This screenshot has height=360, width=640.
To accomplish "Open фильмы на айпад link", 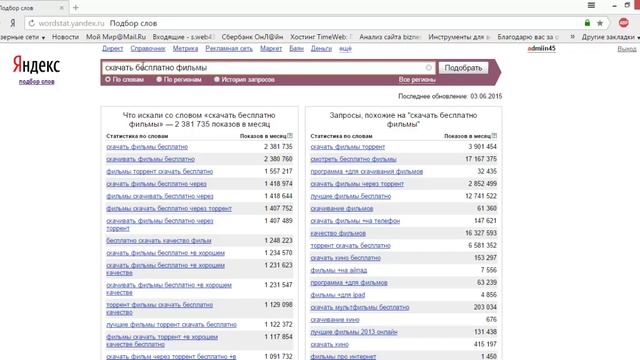I will [339, 270].
